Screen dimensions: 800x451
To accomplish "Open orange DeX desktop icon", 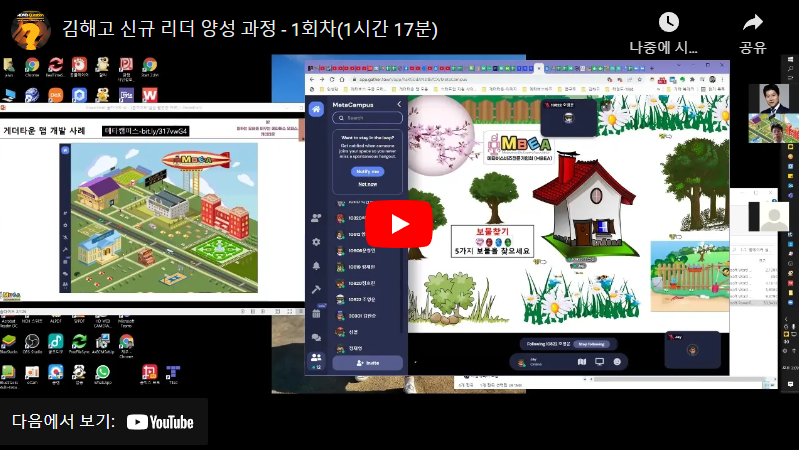I will 56,95.
